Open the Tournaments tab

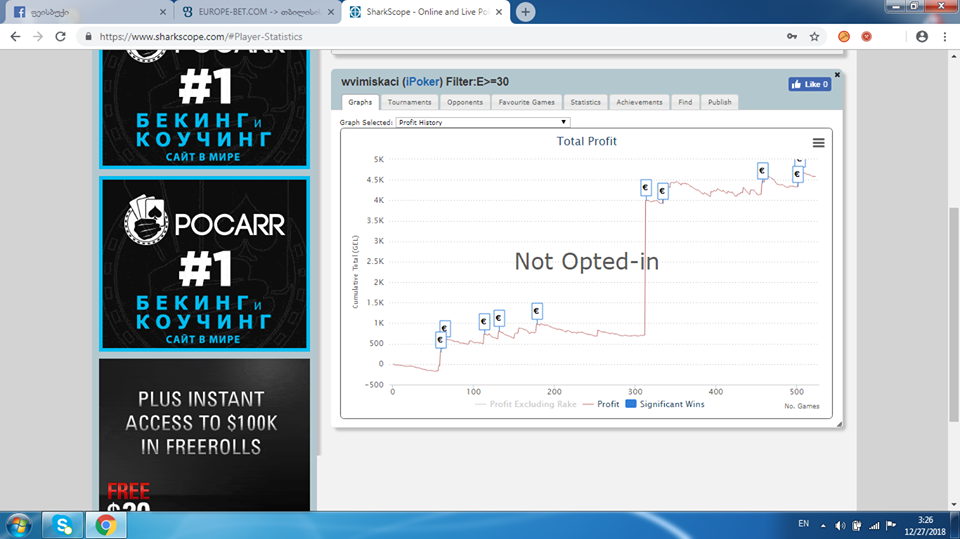[409, 102]
